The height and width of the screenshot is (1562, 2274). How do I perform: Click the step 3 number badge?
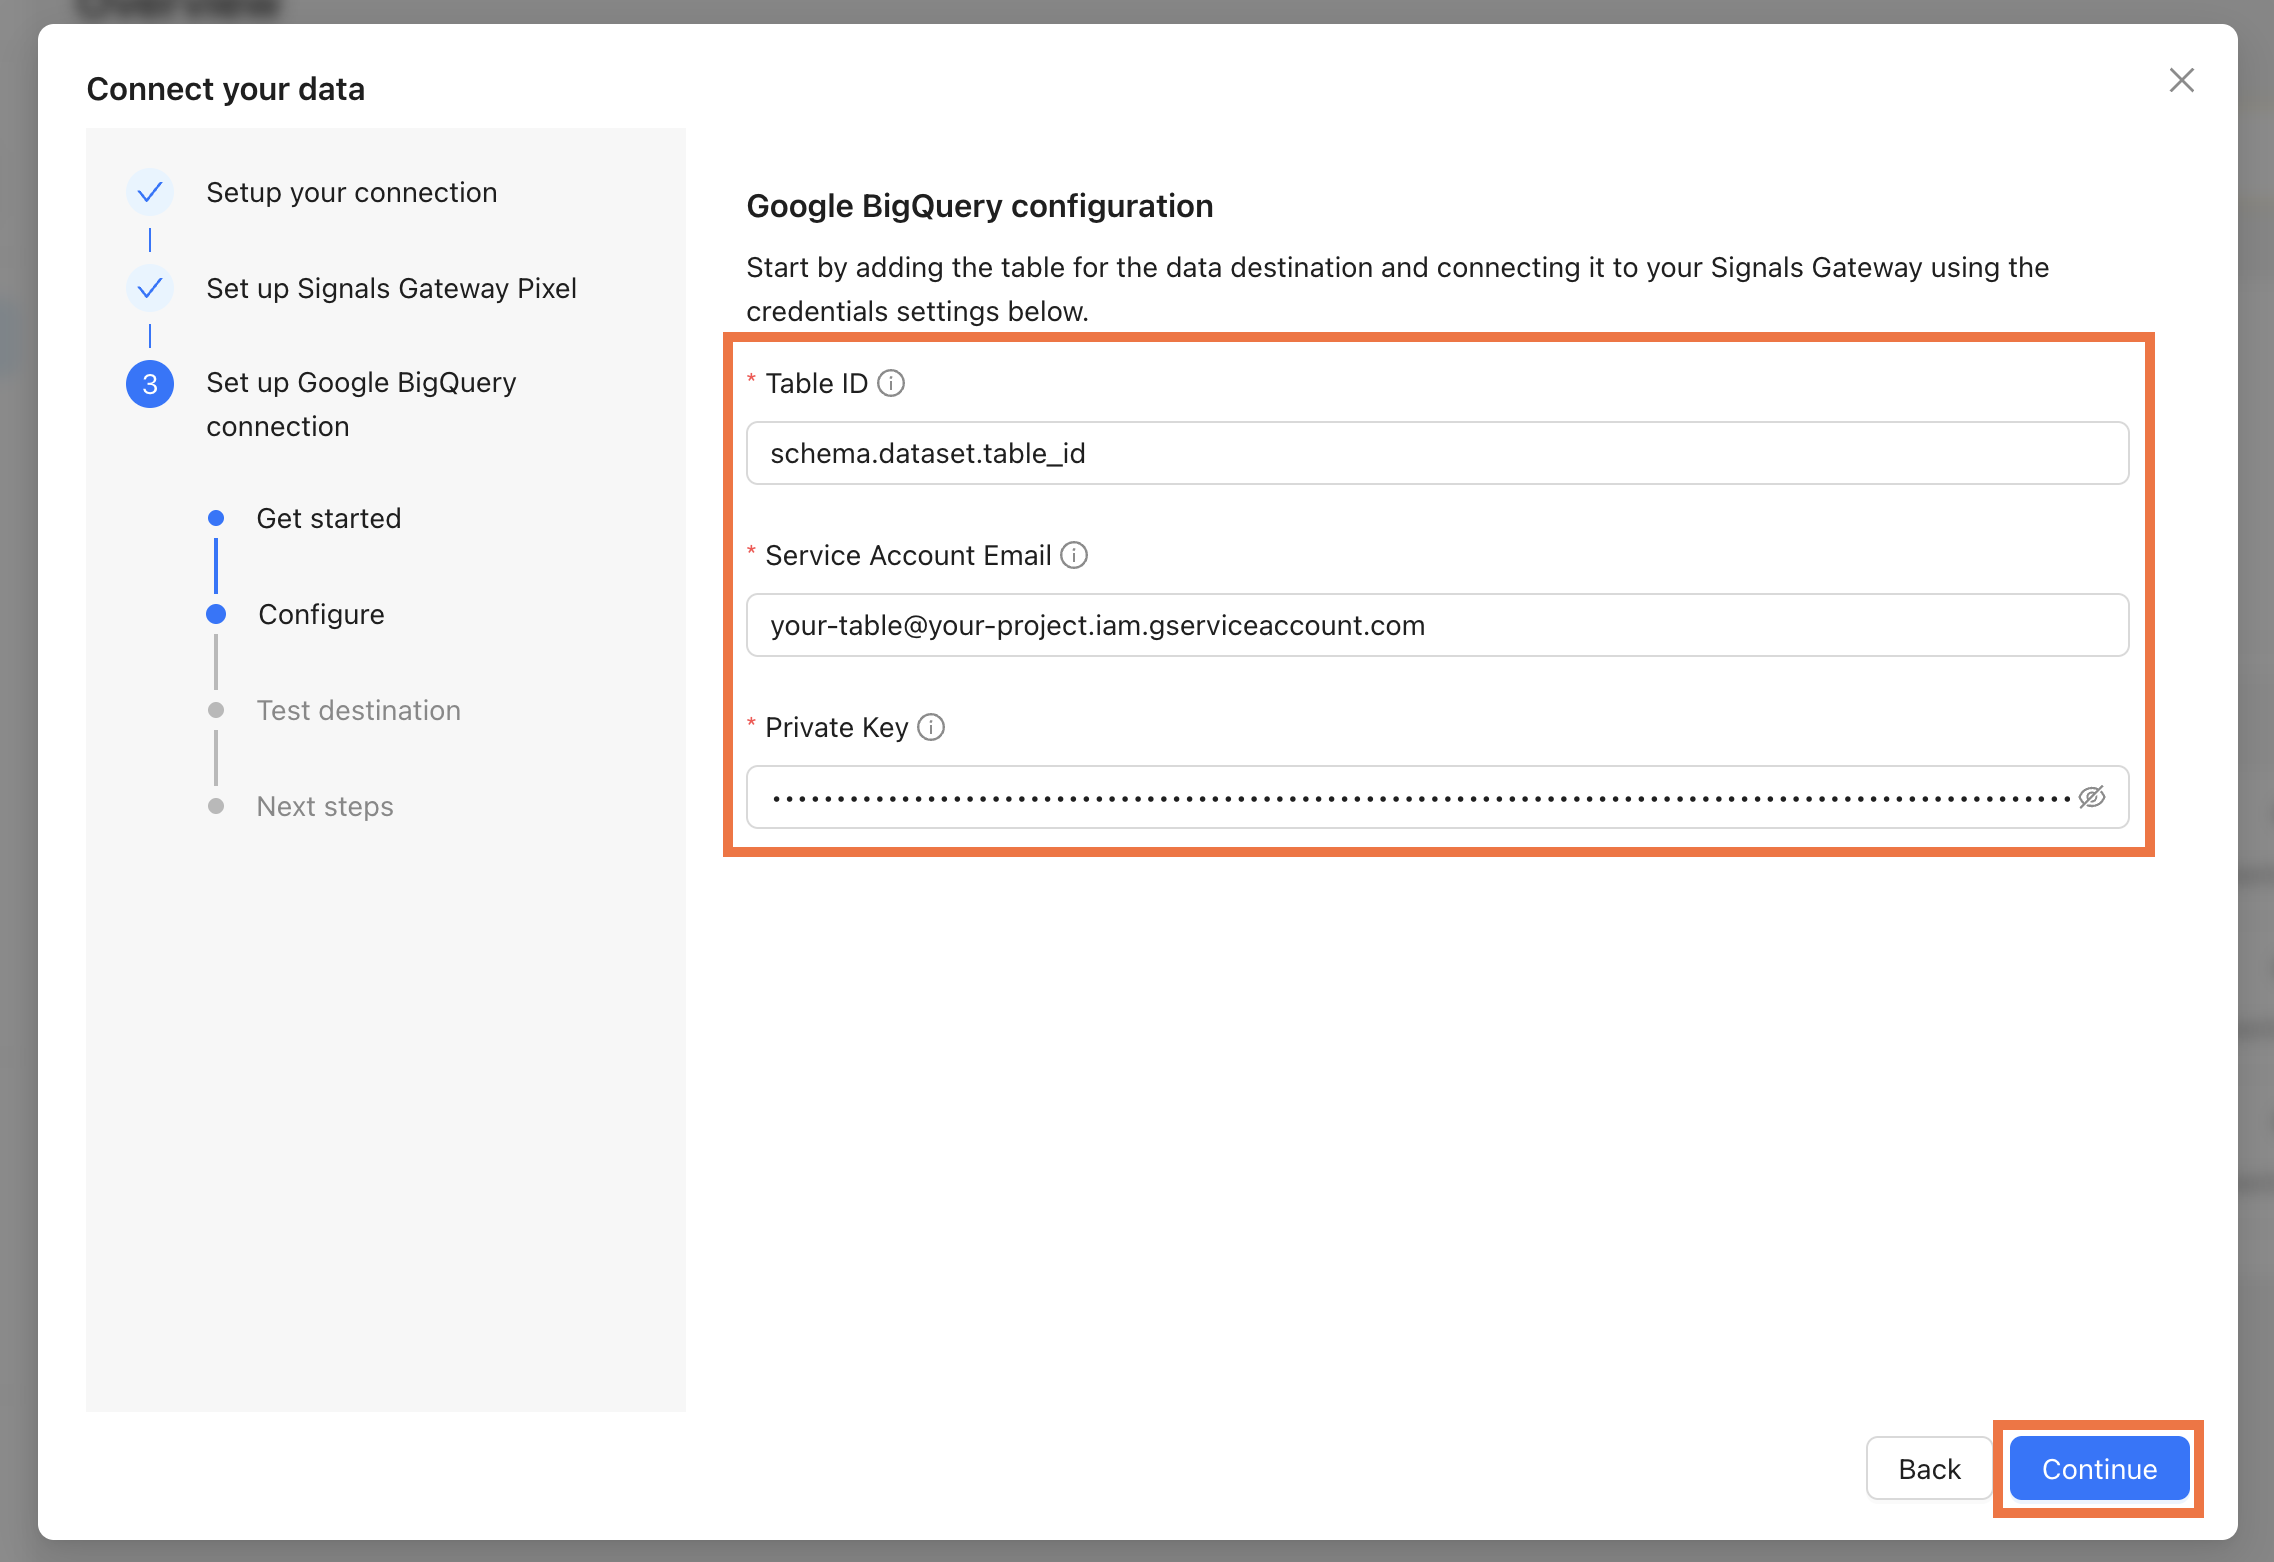coord(150,385)
